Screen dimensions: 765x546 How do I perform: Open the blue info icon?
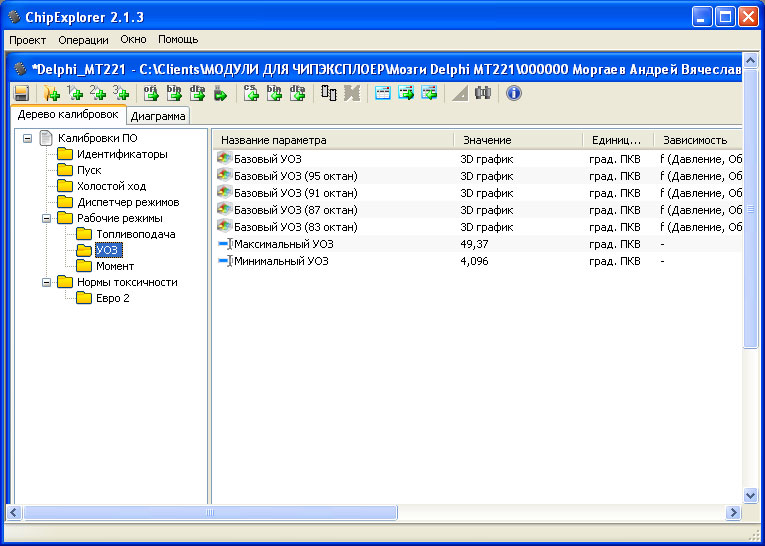click(x=514, y=94)
